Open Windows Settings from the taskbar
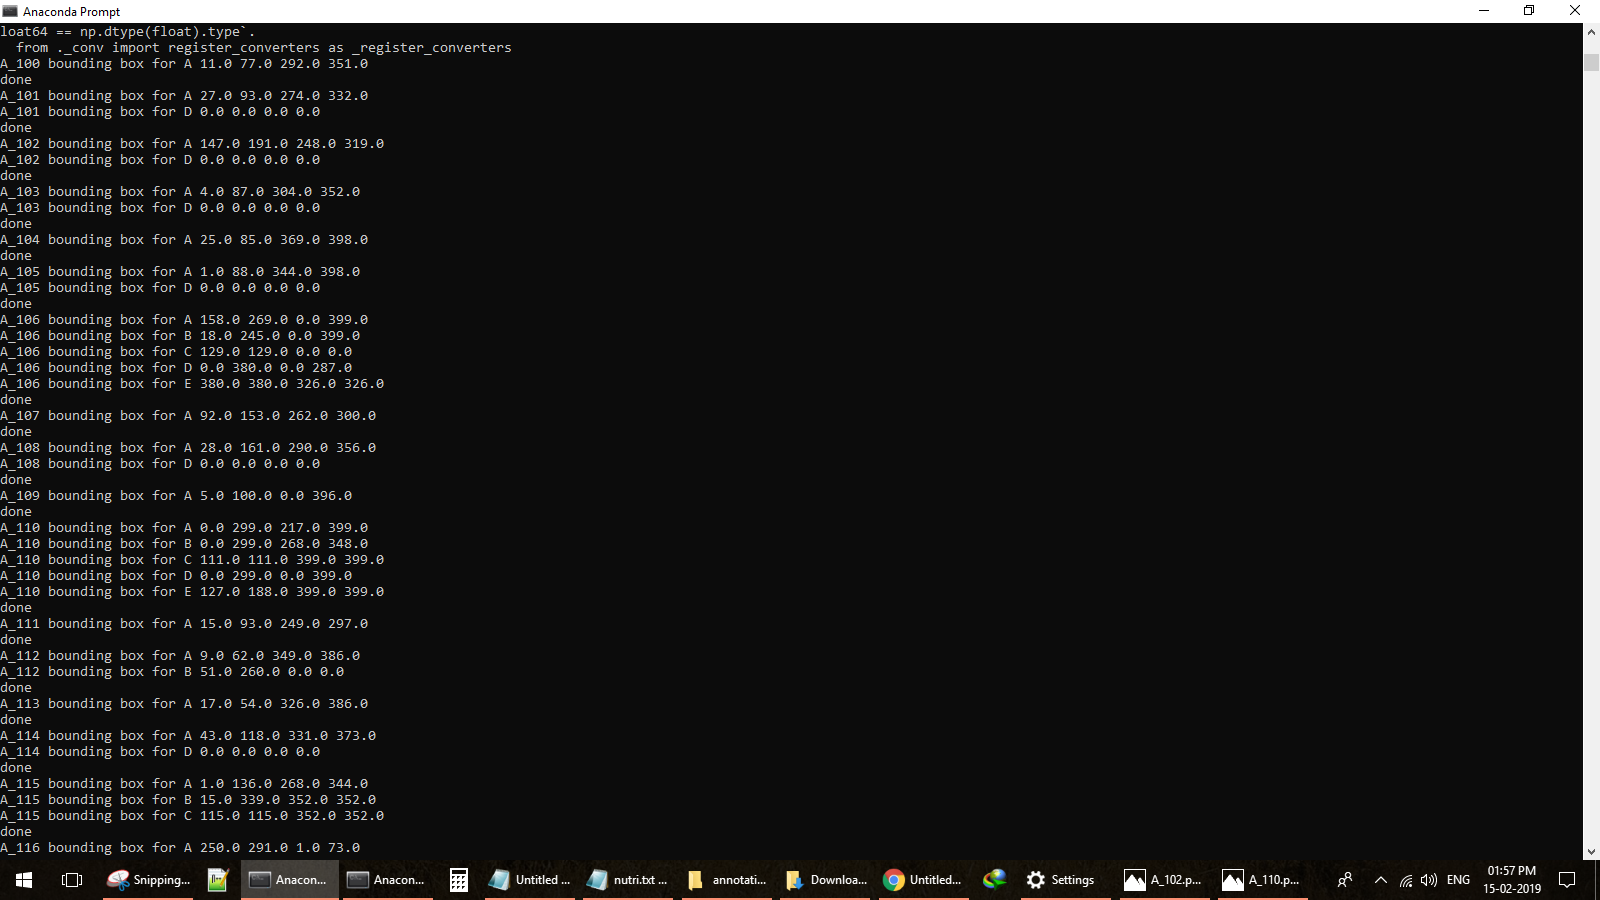 pyautogui.click(x=1063, y=880)
